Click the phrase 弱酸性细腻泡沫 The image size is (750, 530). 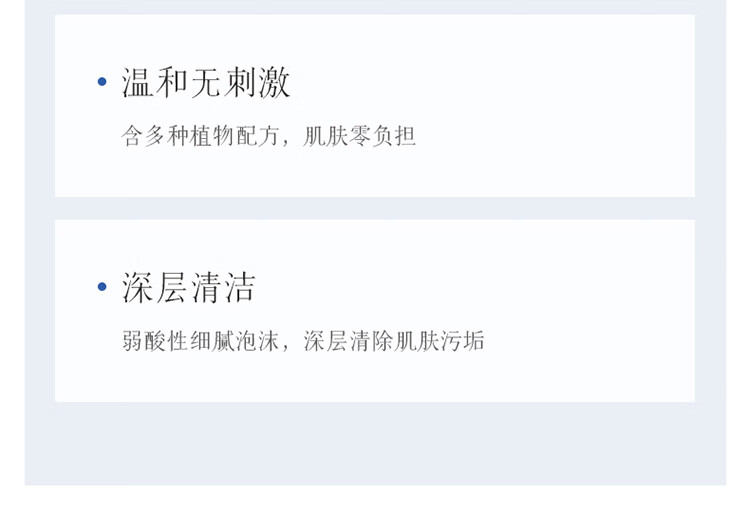tap(200, 341)
